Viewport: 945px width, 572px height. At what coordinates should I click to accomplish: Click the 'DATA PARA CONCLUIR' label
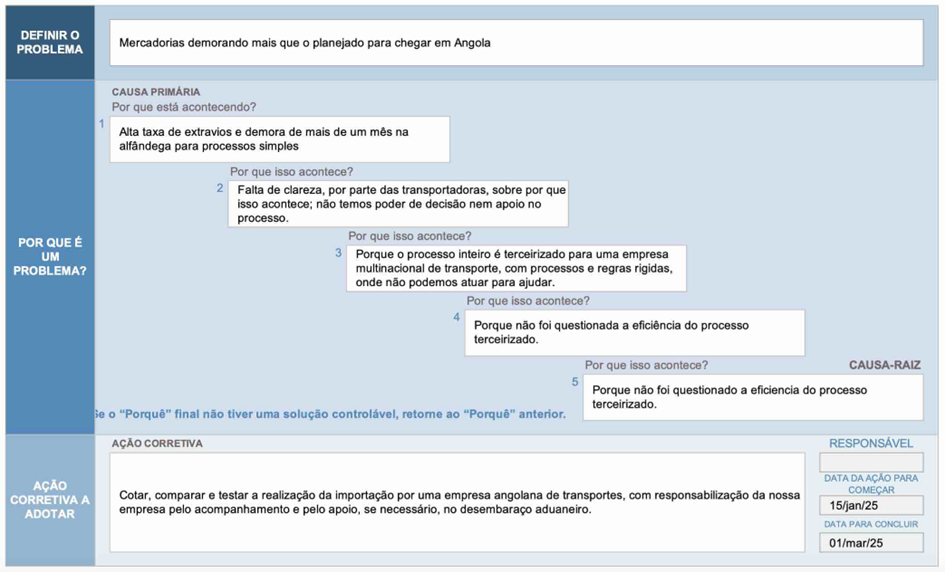click(871, 524)
